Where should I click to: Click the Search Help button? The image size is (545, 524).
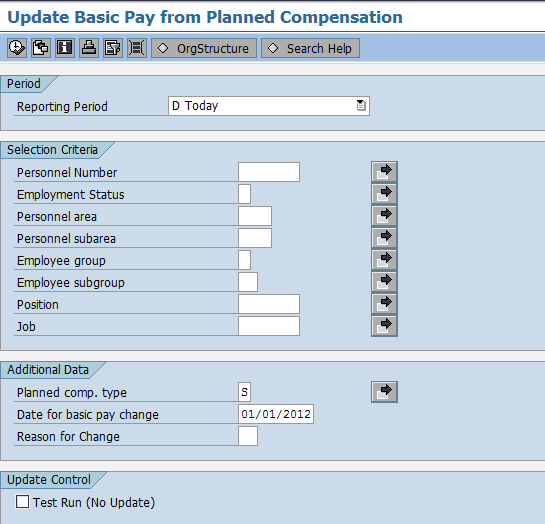click(x=310, y=48)
